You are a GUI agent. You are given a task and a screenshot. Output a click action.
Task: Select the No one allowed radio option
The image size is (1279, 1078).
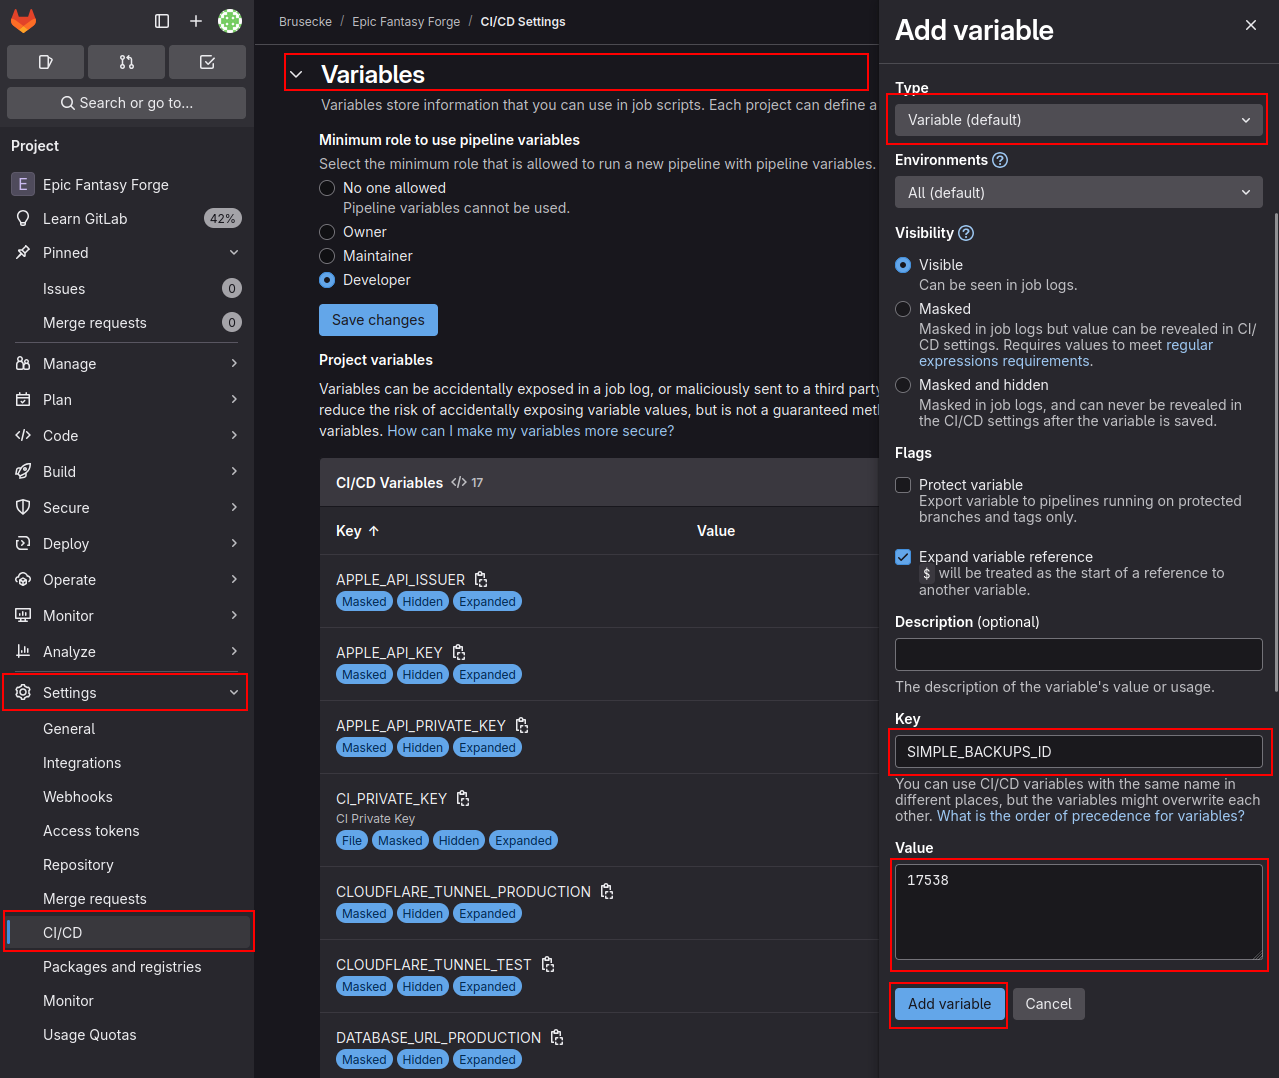pyautogui.click(x=327, y=188)
